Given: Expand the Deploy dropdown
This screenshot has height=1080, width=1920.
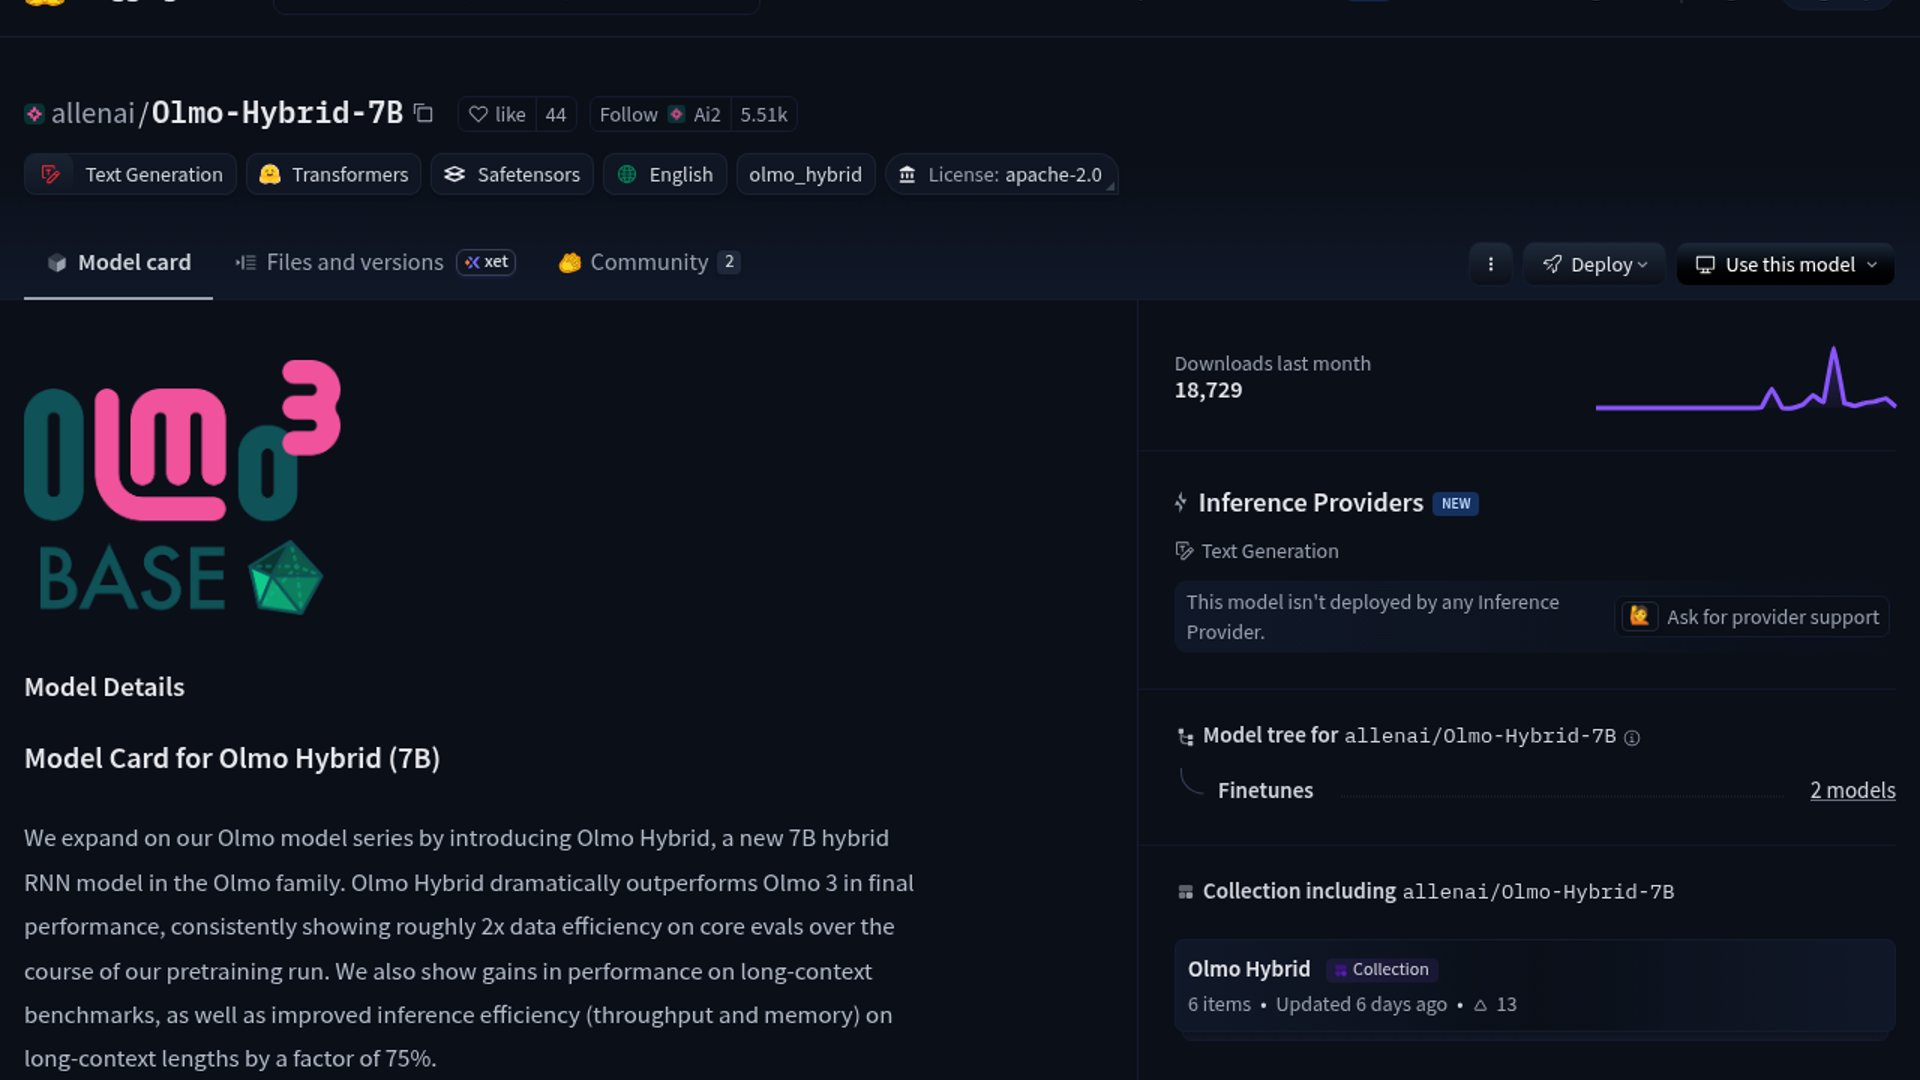Looking at the screenshot, I should tap(1594, 265).
